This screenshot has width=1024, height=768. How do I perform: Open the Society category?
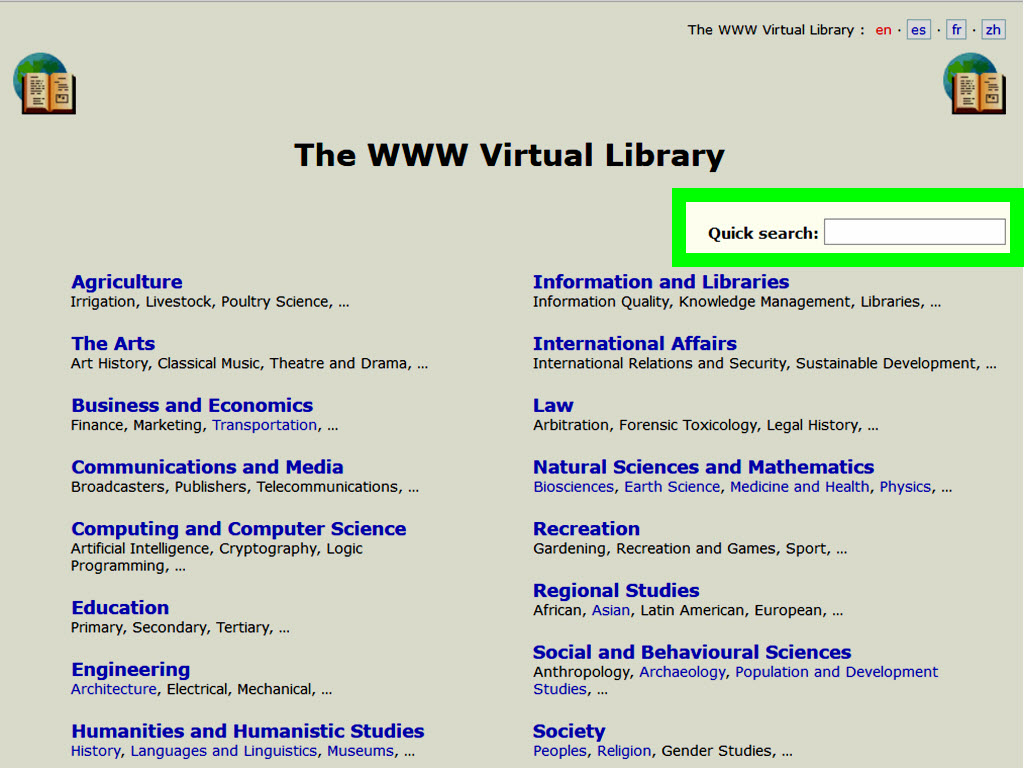[x=569, y=731]
